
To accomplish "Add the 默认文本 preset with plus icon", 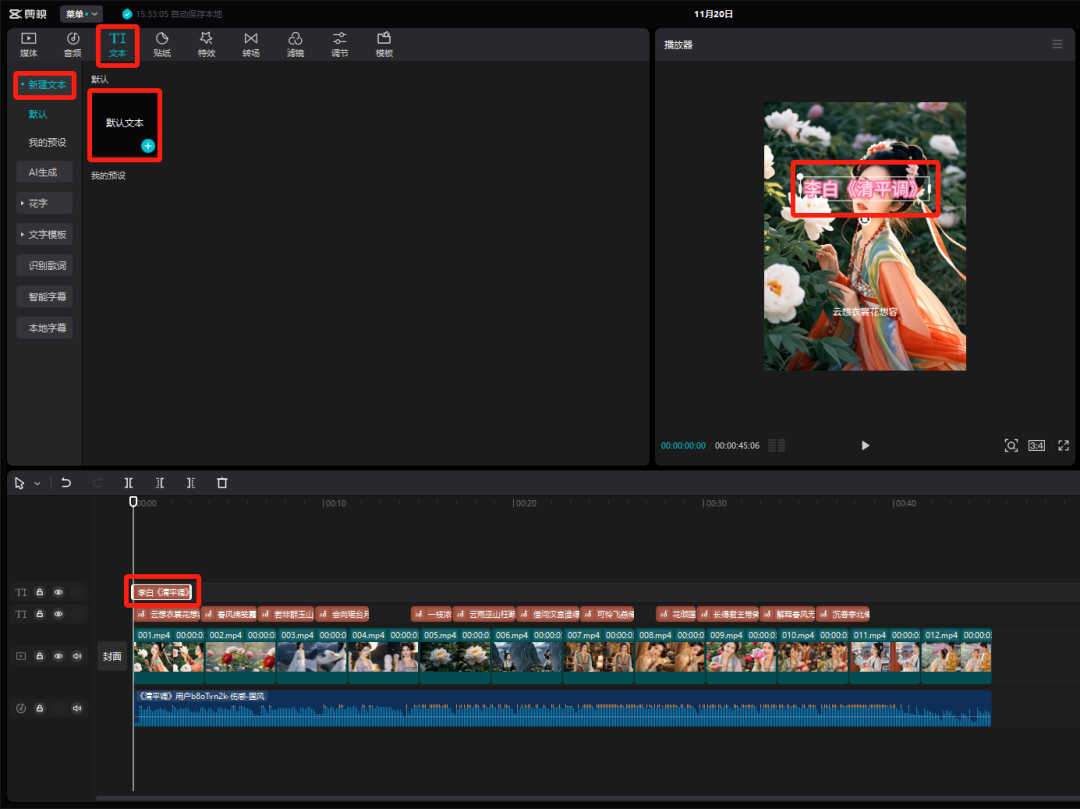I will coord(148,146).
